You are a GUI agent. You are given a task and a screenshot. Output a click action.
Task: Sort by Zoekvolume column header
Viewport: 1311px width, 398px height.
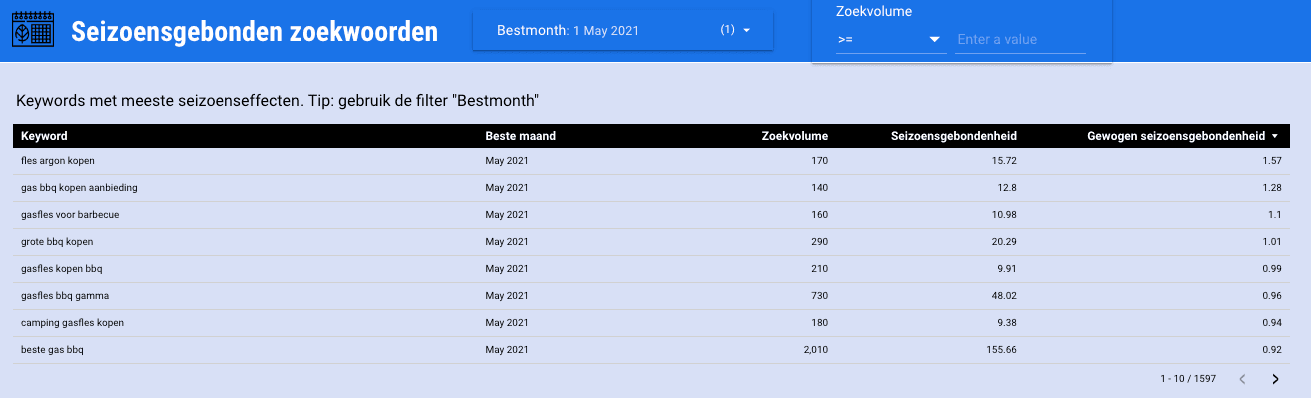[x=795, y=136]
